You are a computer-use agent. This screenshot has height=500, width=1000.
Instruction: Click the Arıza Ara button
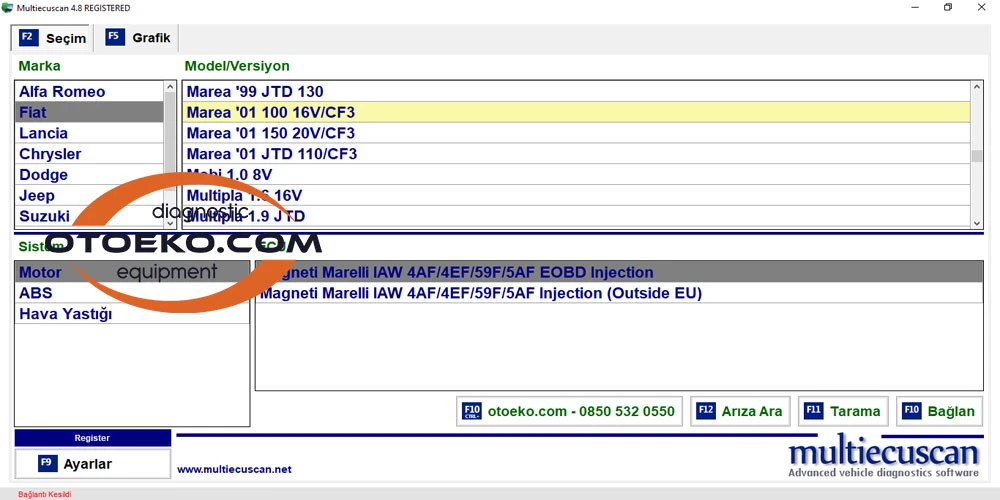click(x=740, y=411)
